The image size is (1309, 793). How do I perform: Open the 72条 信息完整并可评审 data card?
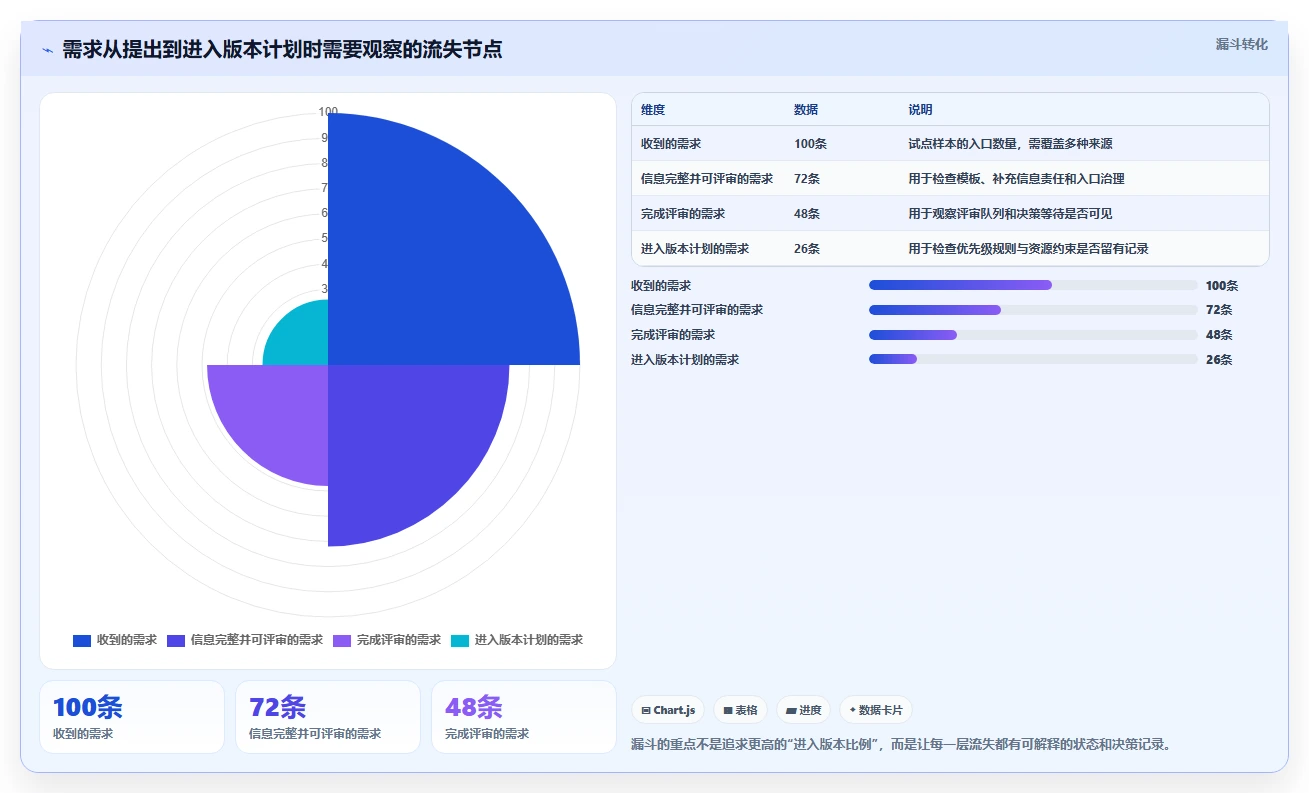coord(328,717)
